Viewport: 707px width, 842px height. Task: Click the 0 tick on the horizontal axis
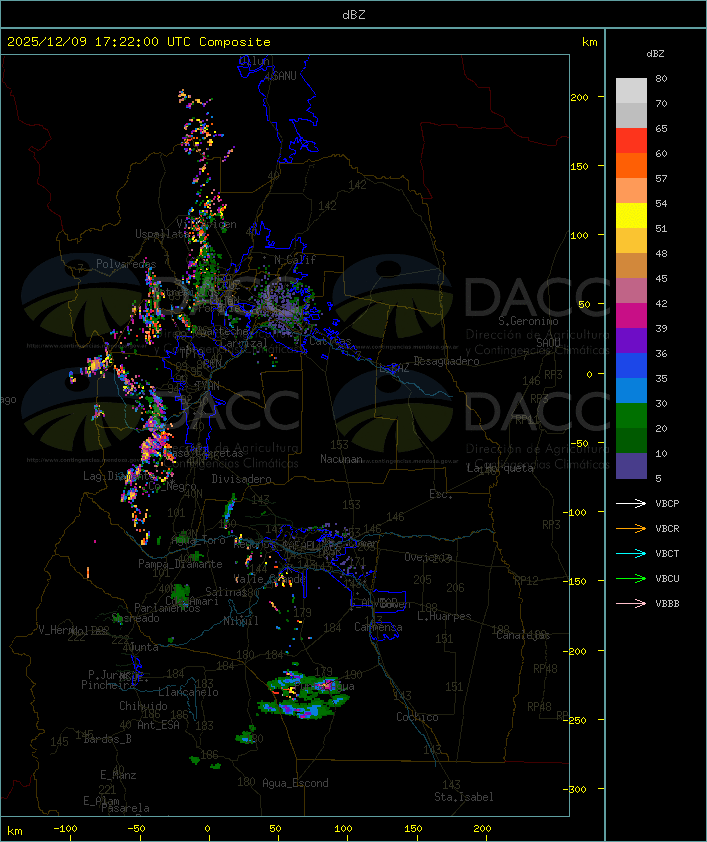coord(208,829)
